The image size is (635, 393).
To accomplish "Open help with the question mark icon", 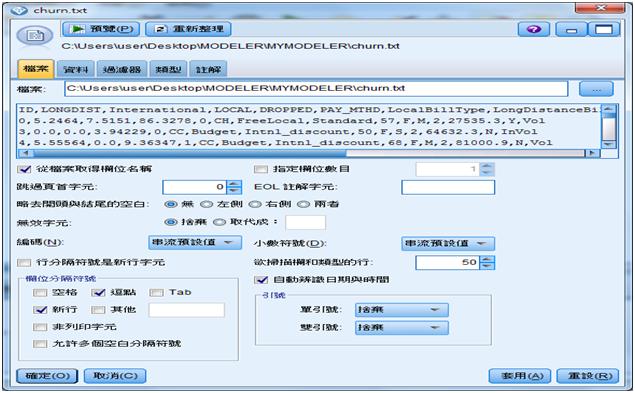I will [534, 30].
